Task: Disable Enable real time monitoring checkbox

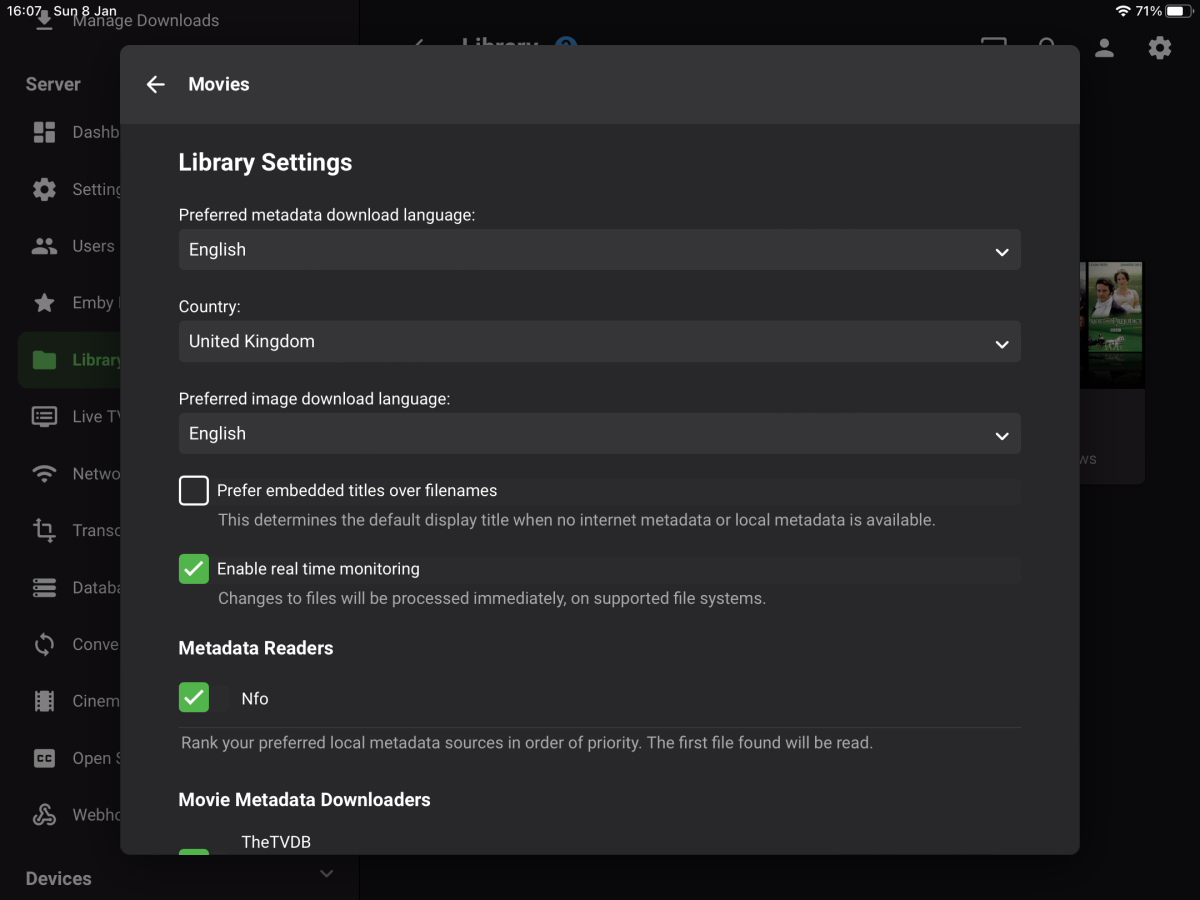Action: pyautogui.click(x=194, y=569)
